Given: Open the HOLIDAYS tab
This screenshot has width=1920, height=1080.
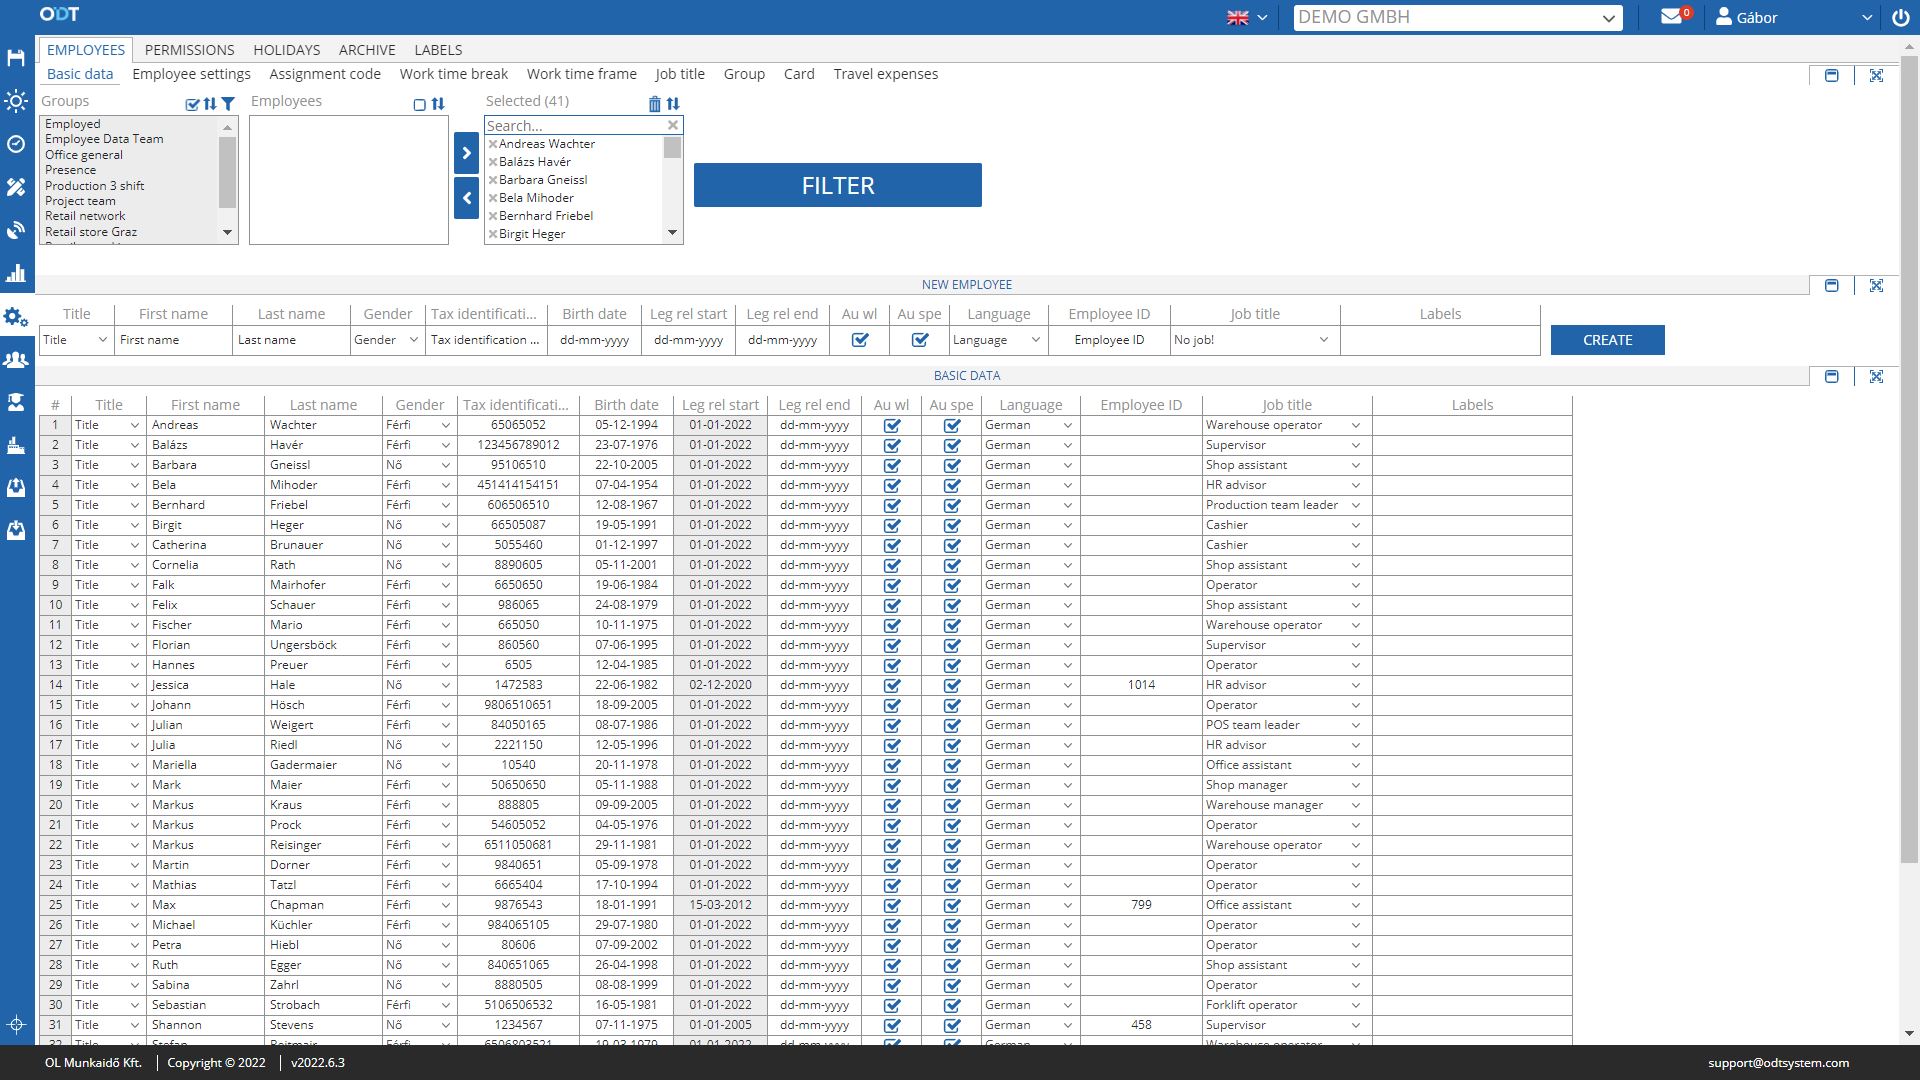Looking at the screenshot, I should click(x=286, y=49).
